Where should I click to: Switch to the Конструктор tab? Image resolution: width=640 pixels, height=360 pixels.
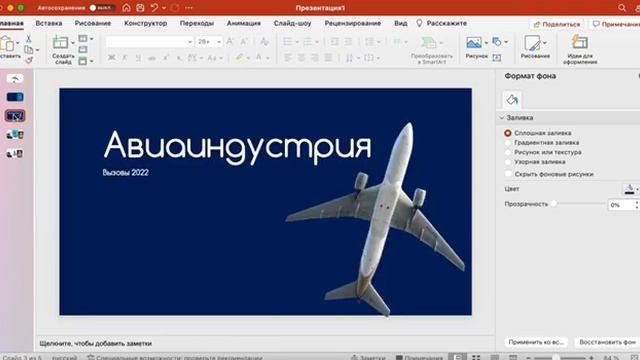pyautogui.click(x=145, y=23)
